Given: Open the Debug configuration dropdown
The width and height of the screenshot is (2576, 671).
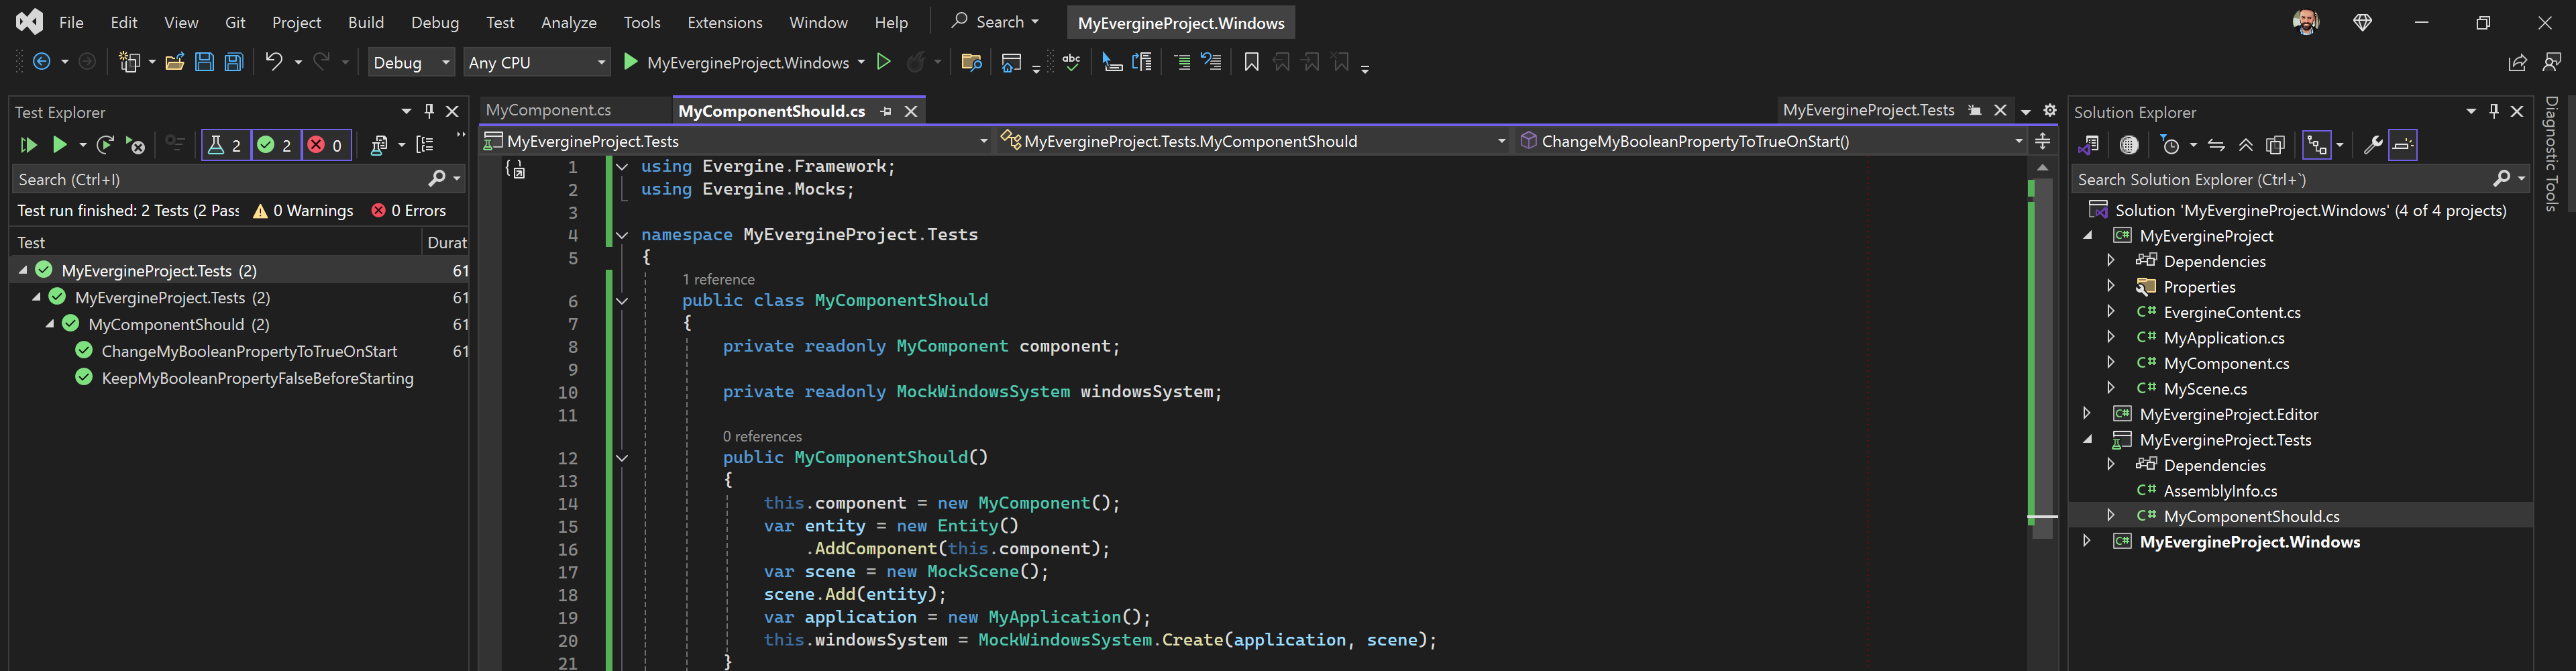Looking at the screenshot, I should click(x=411, y=62).
